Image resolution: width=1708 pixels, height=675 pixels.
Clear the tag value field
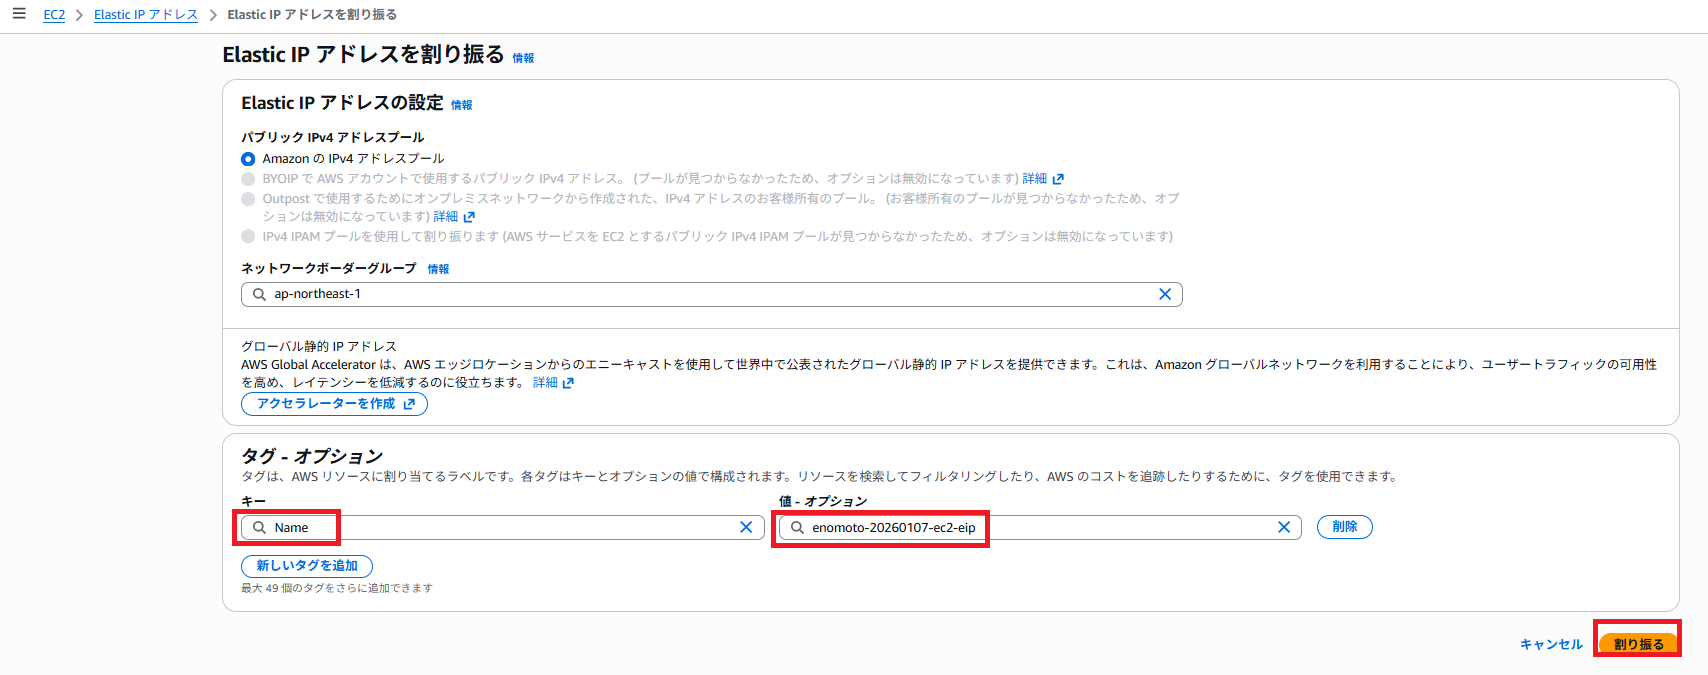(x=1284, y=527)
